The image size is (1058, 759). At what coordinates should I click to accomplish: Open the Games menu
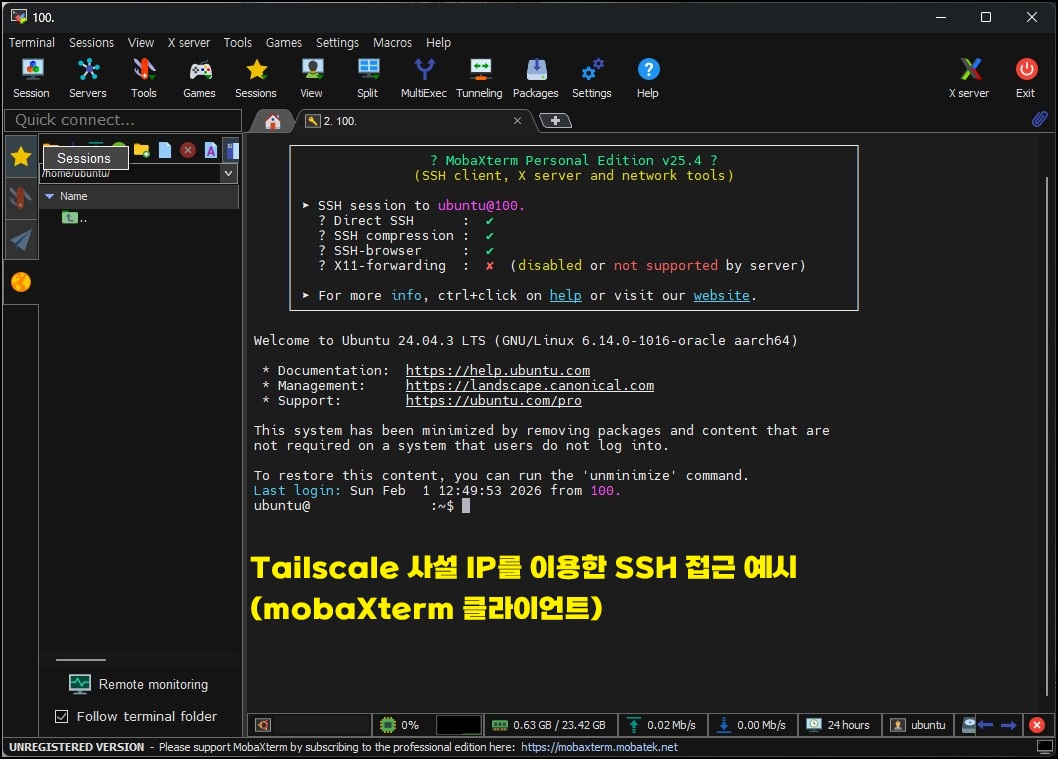tap(283, 43)
